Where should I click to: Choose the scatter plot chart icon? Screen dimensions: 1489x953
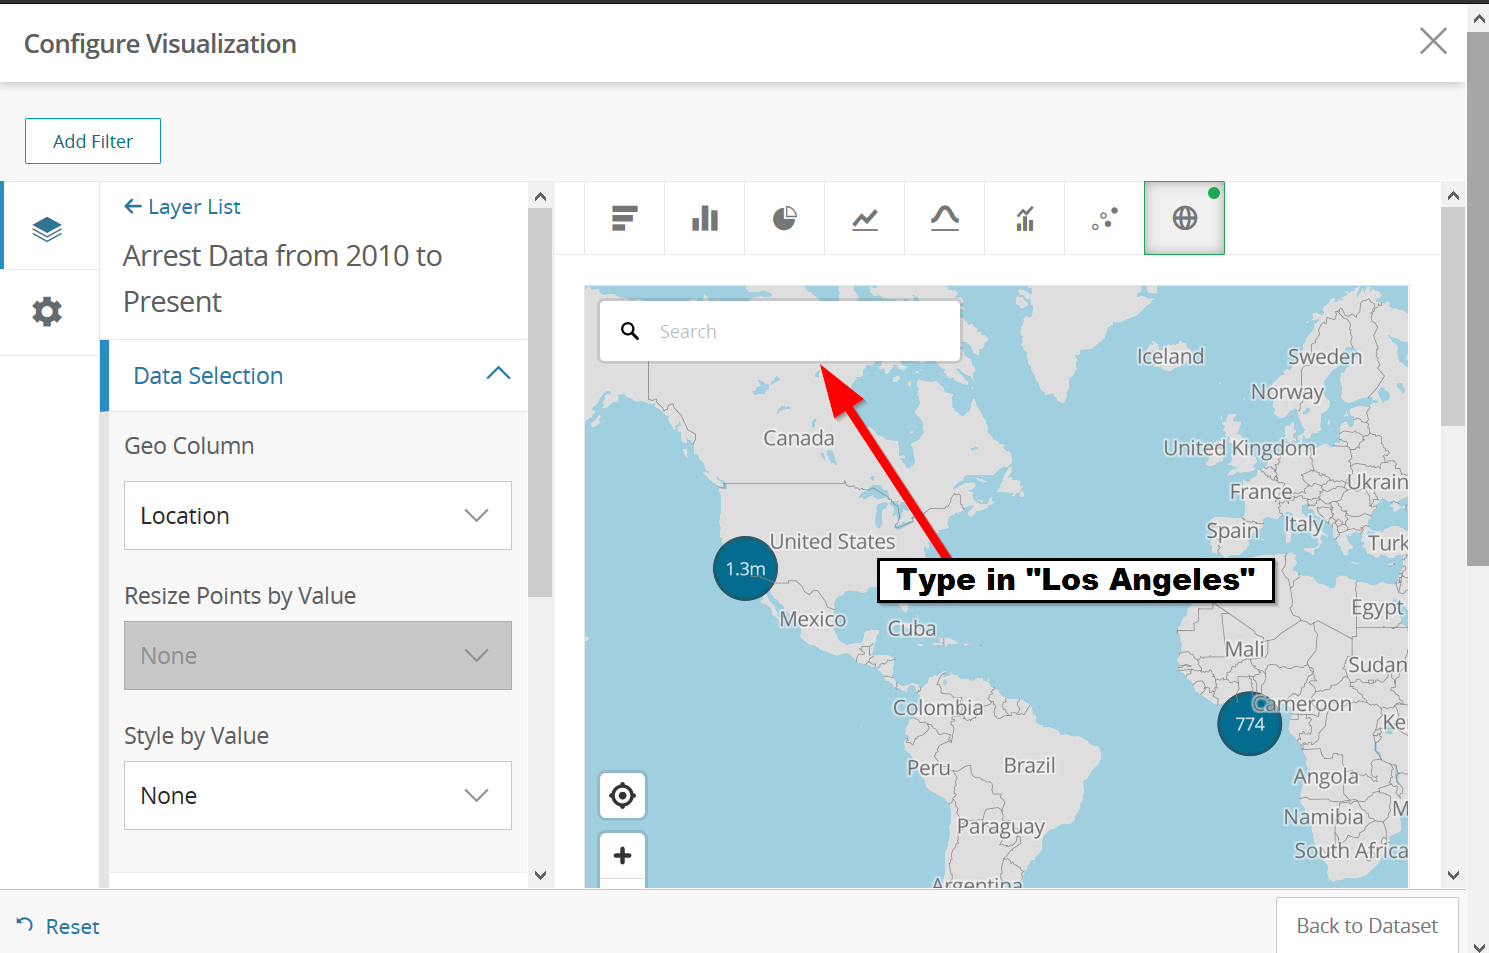click(1104, 218)
